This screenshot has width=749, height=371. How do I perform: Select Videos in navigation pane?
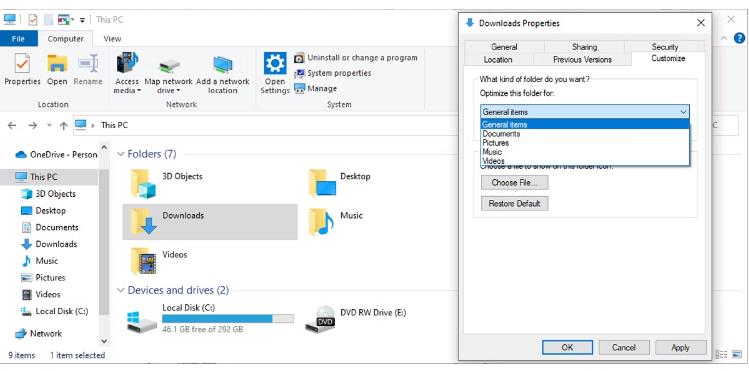click(41, 294)
